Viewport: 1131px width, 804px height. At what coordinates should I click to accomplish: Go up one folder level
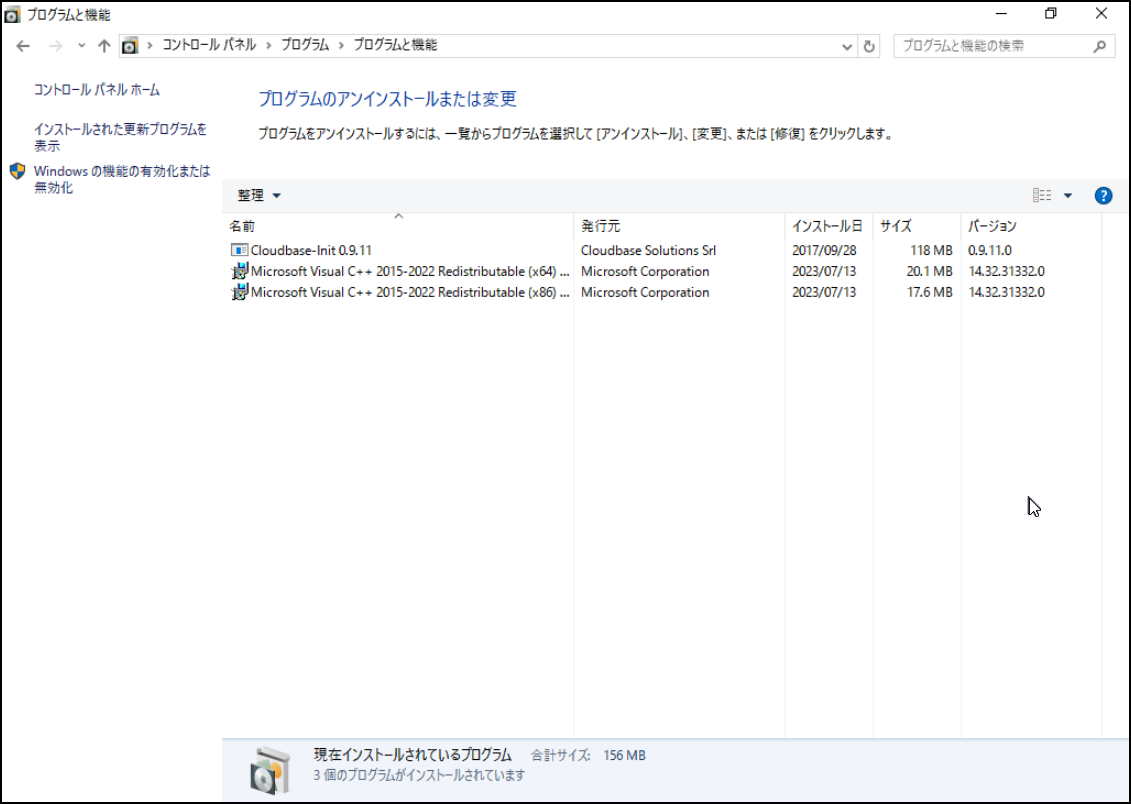point(104,46)
